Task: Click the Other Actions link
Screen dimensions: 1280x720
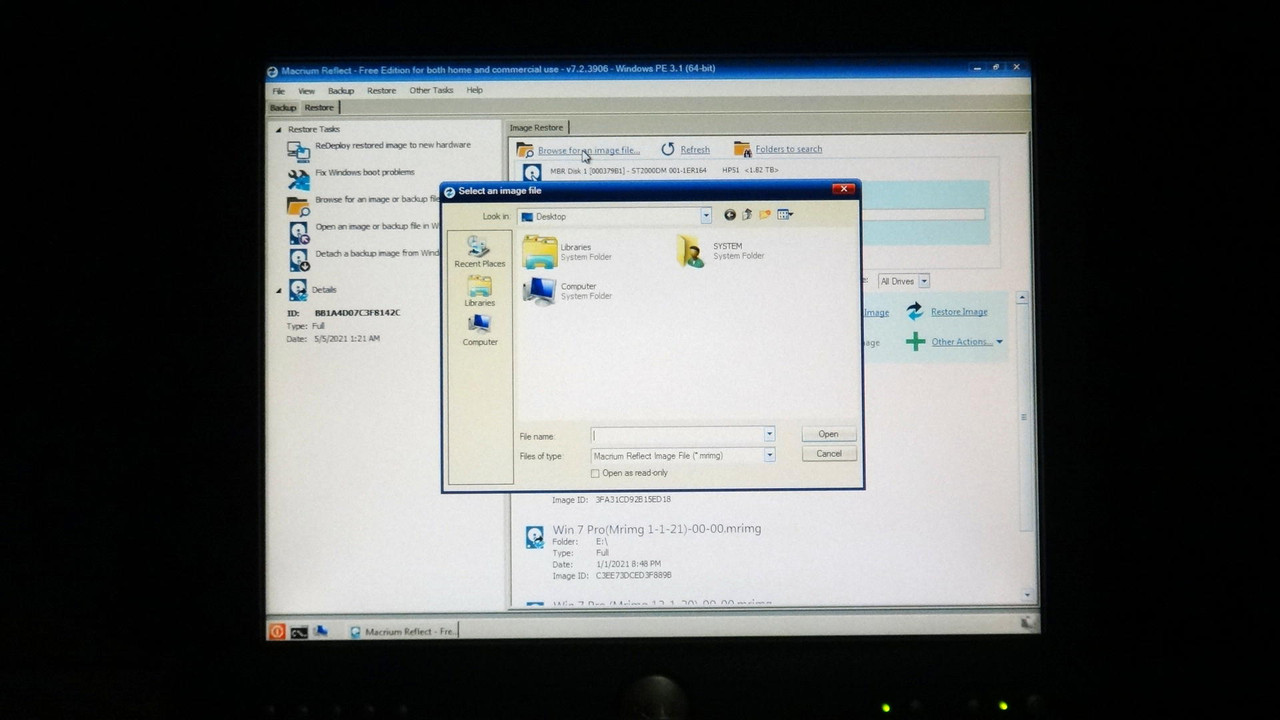Action: point(962,342)
